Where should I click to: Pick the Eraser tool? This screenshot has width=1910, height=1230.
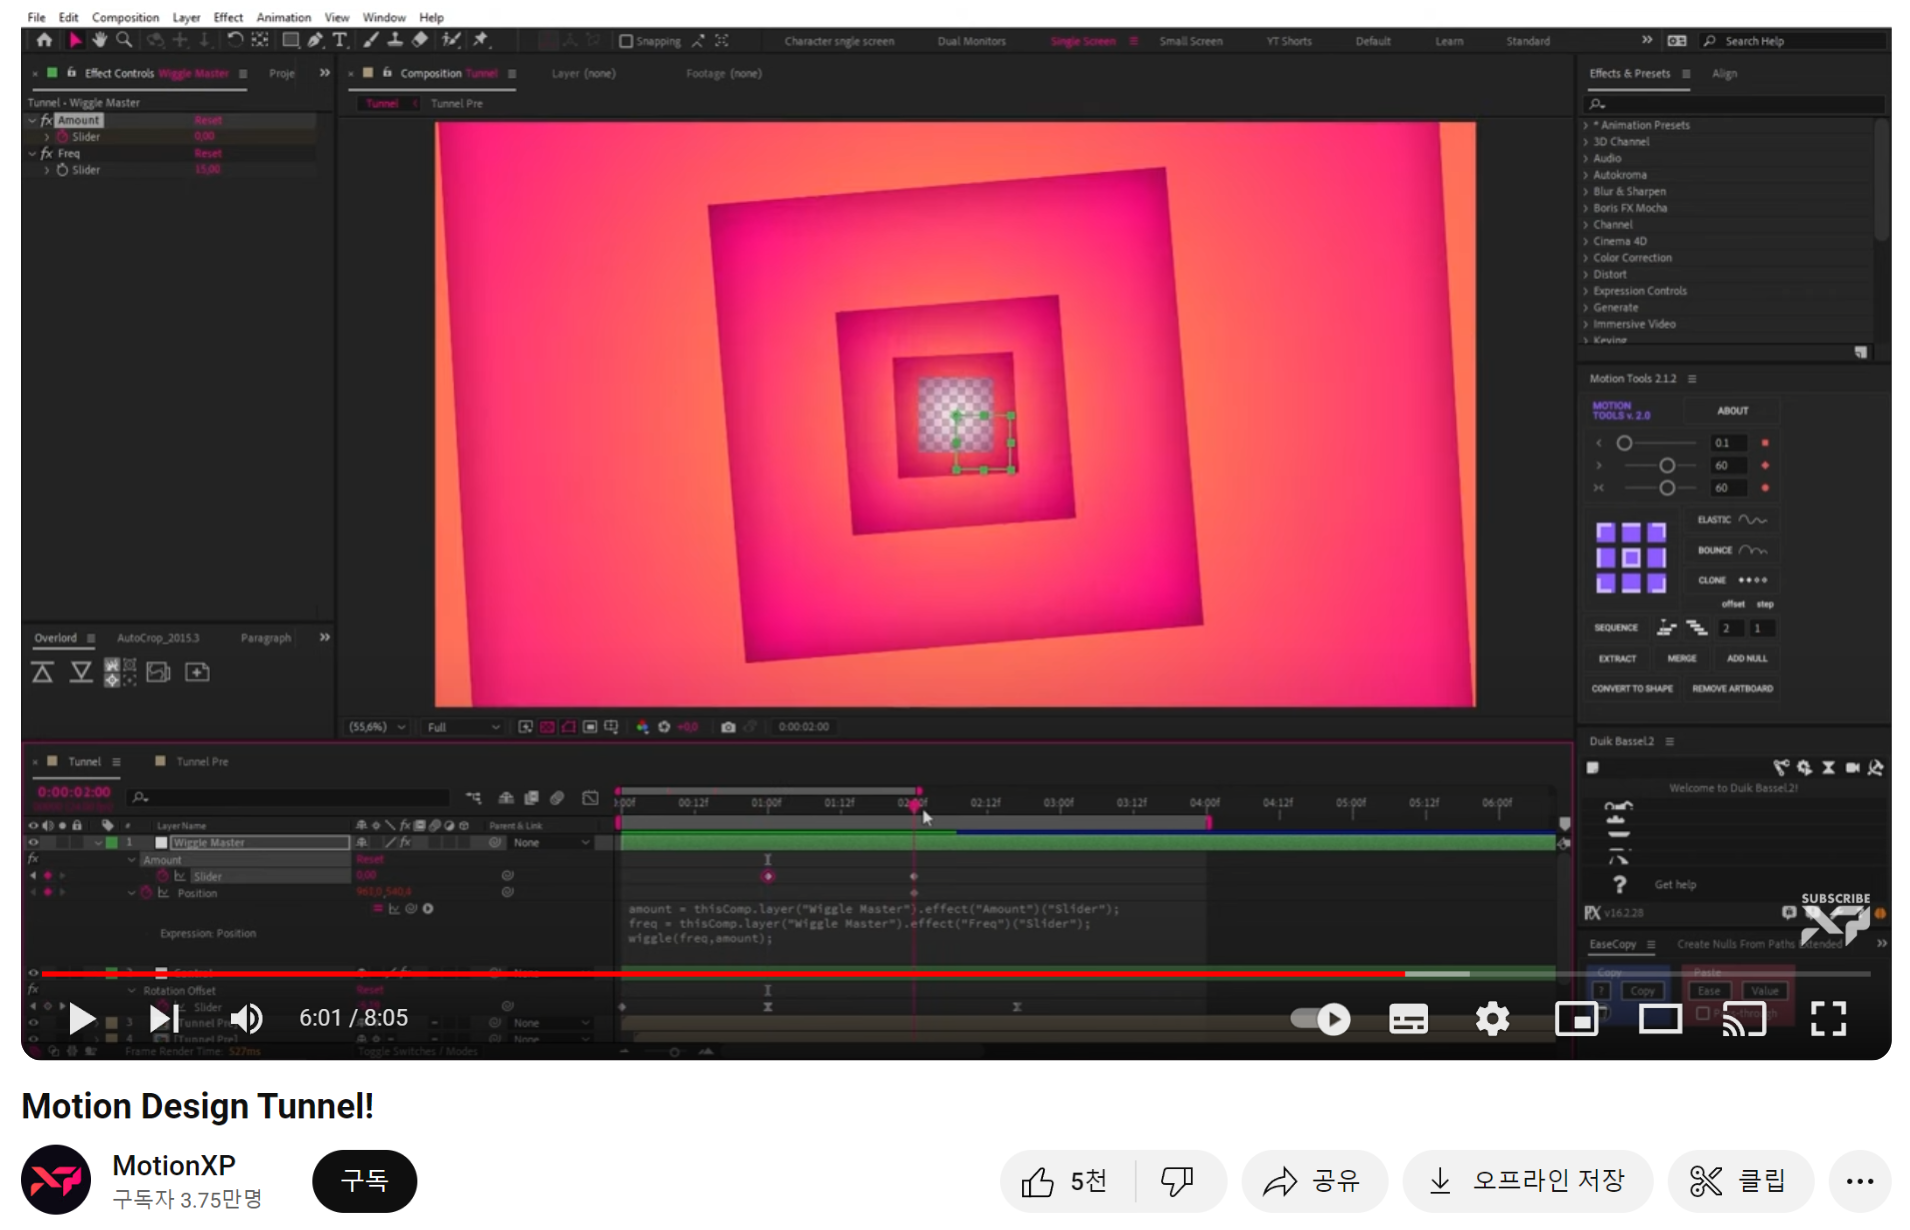(x=420, y=40)
